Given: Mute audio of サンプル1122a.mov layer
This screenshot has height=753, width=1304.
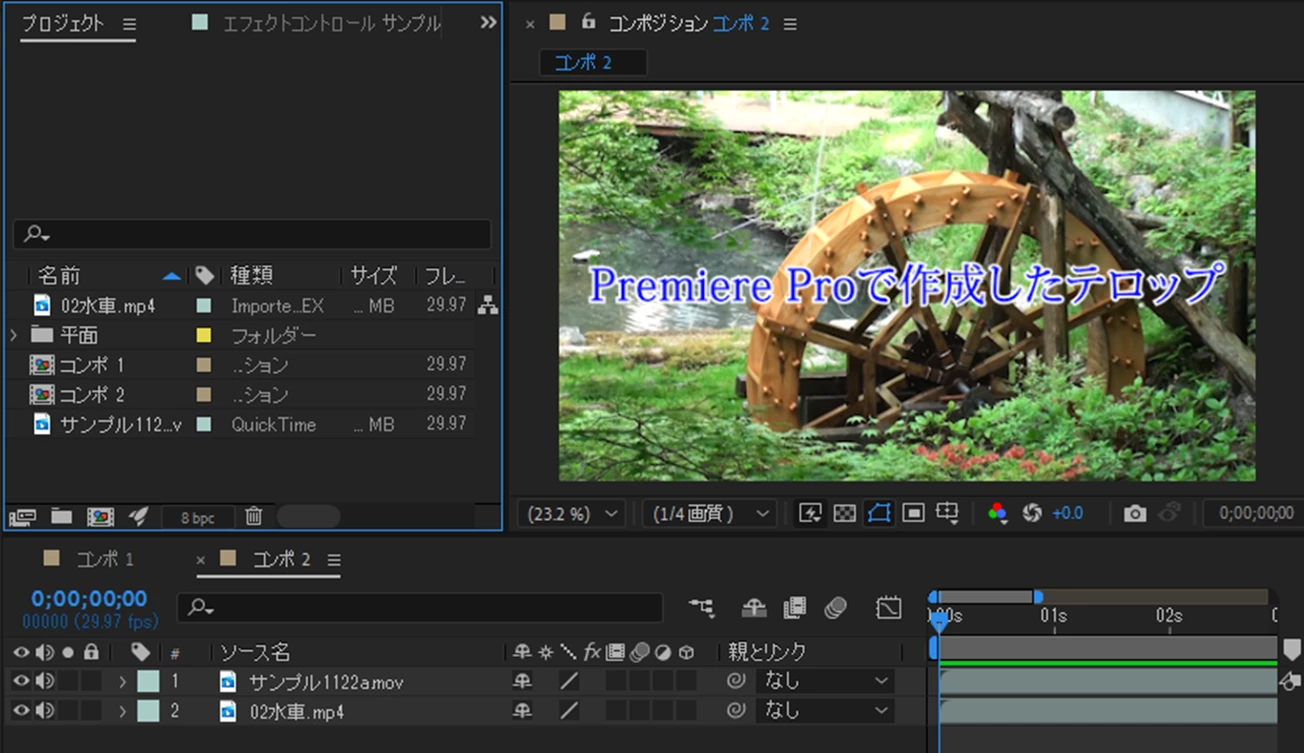Looking at the screenshot, I should pyautogui.click(x=44, y=682).
